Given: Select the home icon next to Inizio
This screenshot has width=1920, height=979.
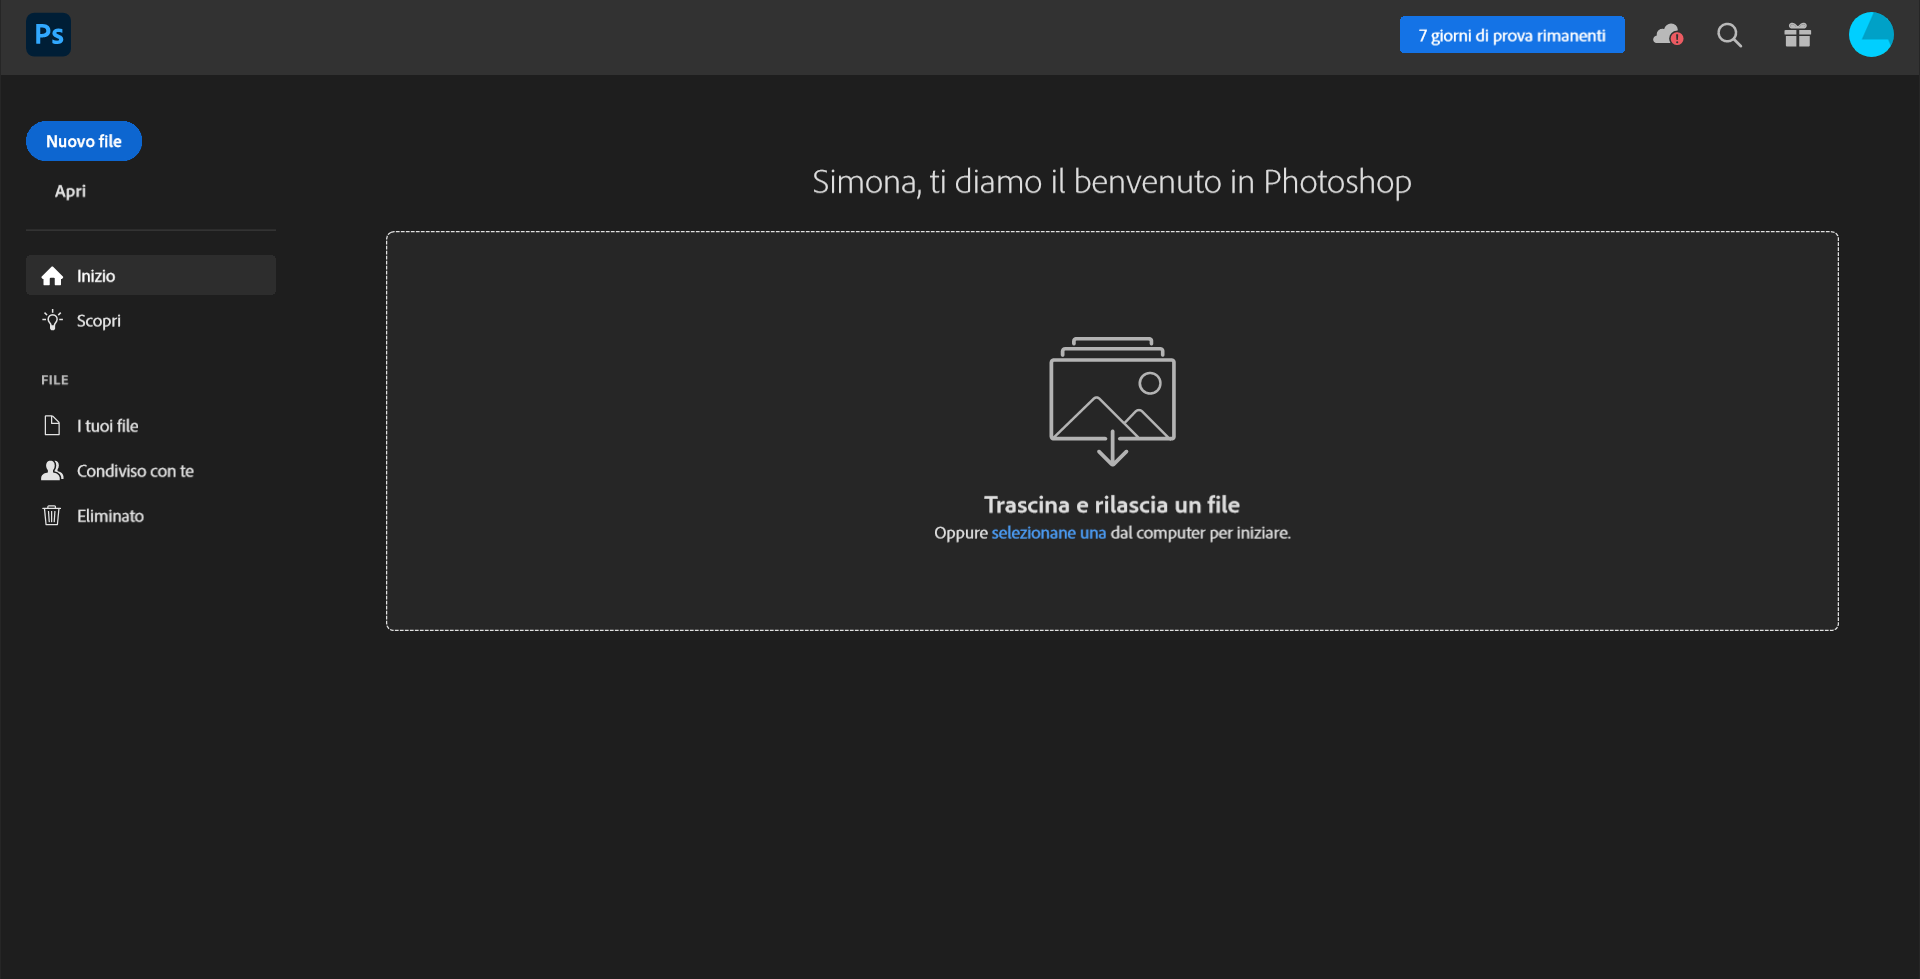Looking at the screenshot, I should tap(51, 275).
